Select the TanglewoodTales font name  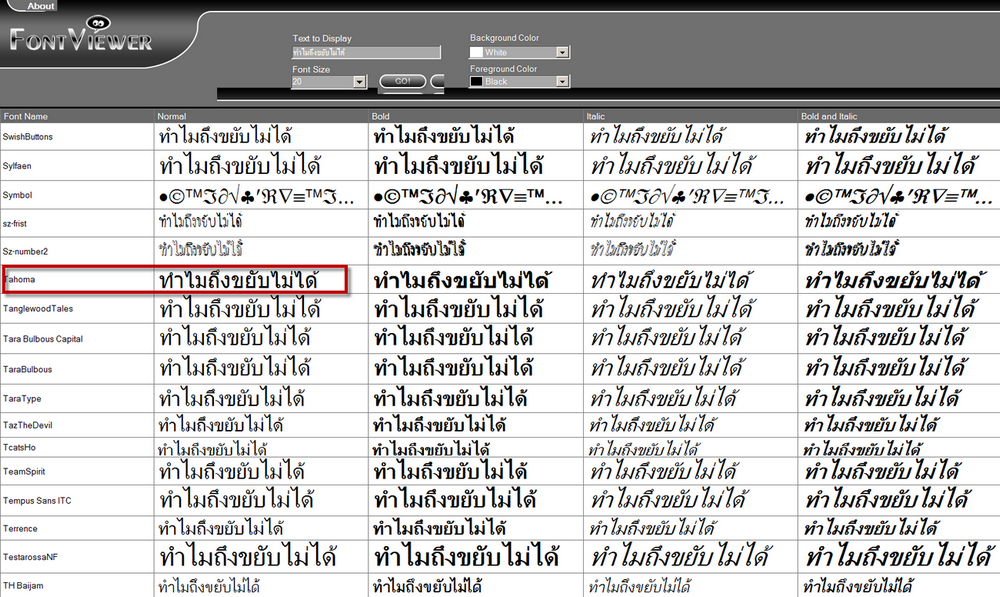pyautogui.click(x=38, y=309)
